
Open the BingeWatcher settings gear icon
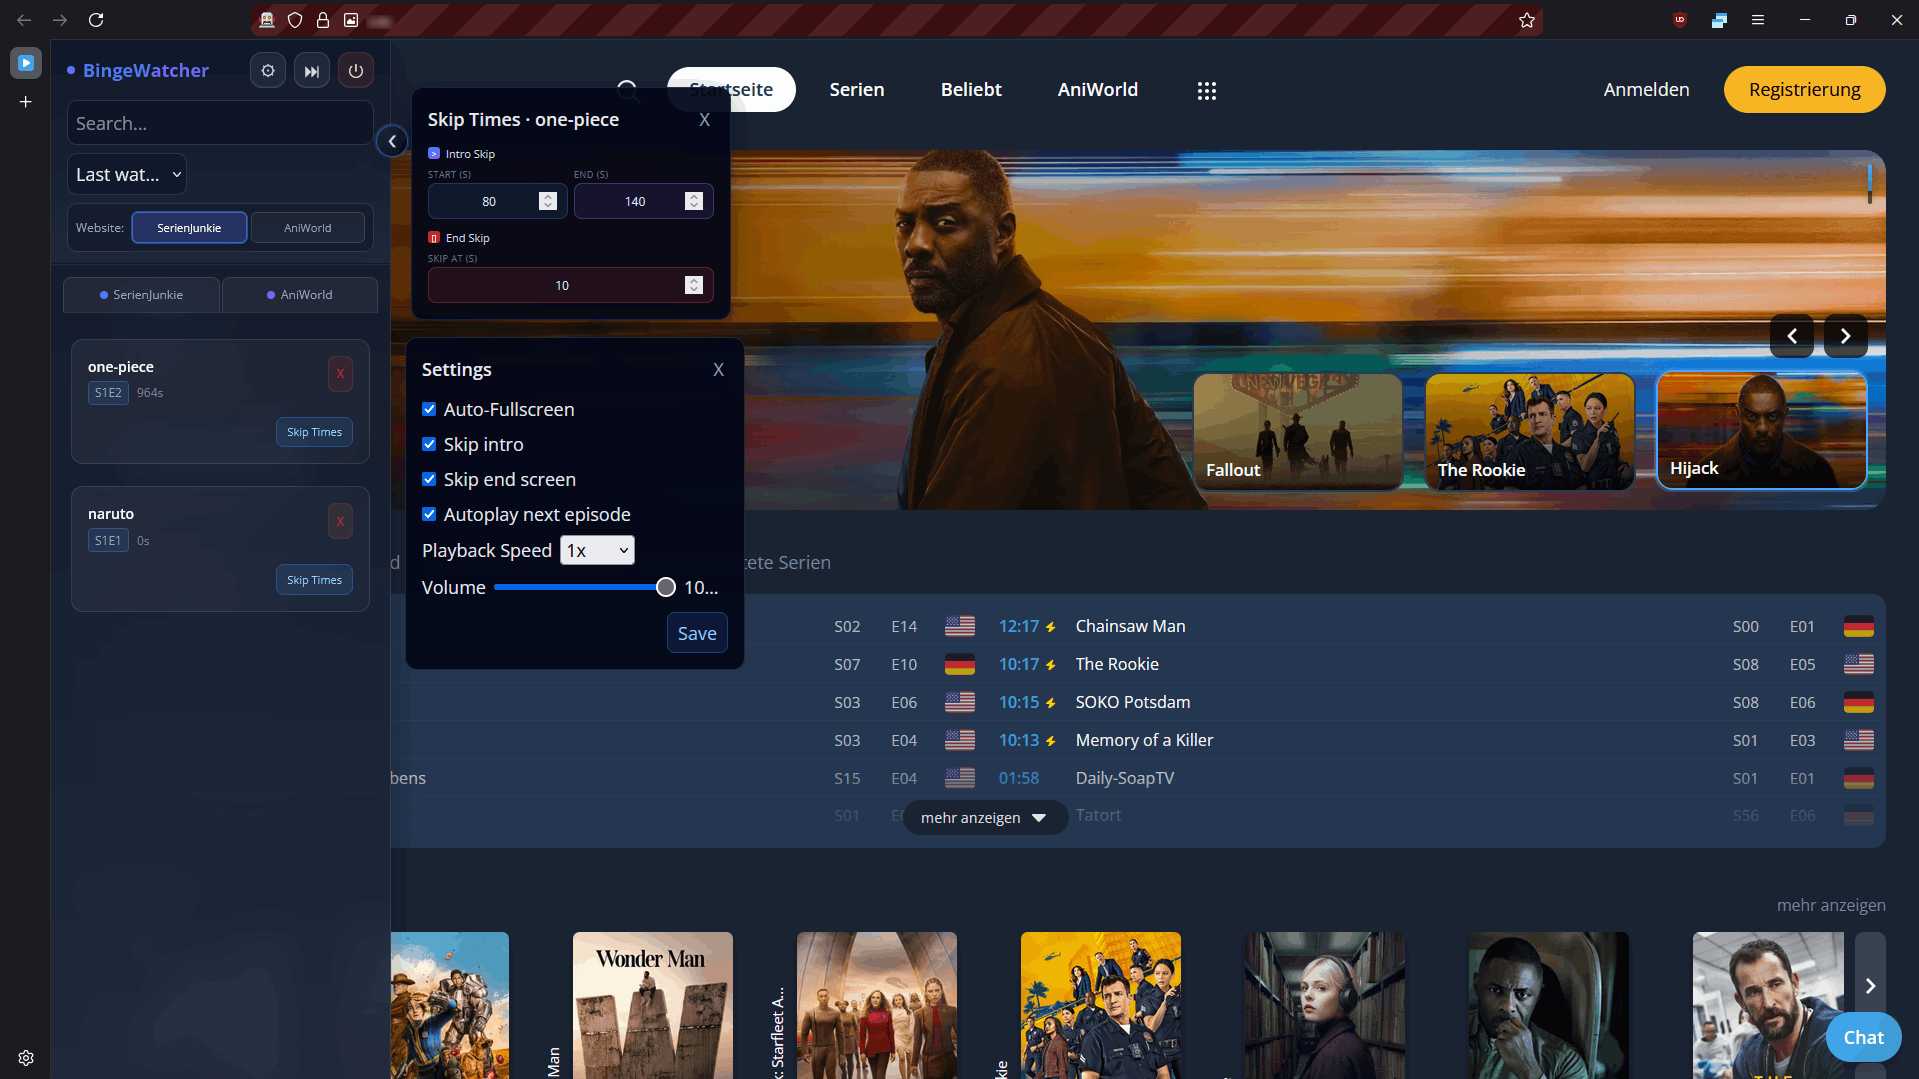click(x=267, y=70)
